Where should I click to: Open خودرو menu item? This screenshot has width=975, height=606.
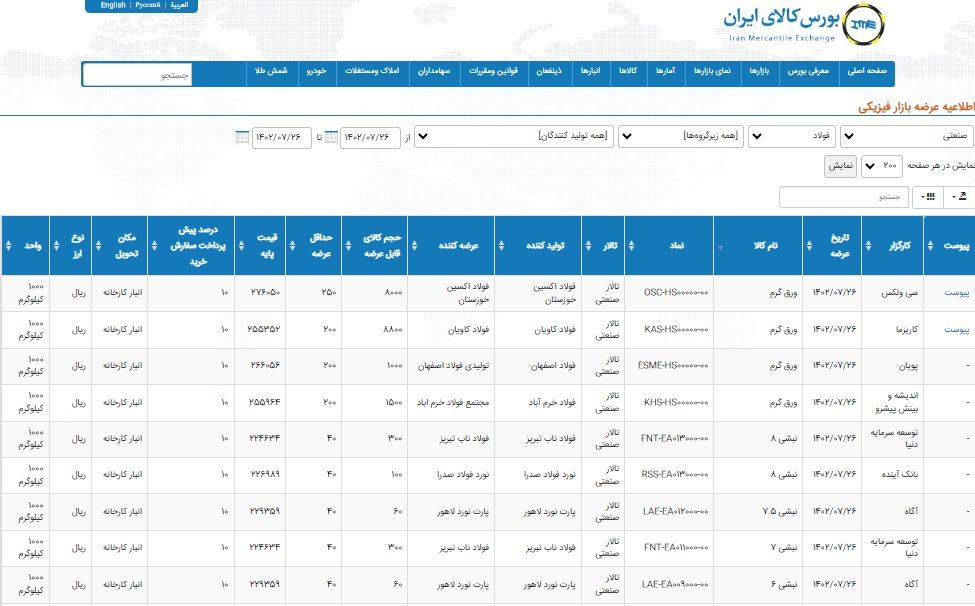(x=317, y=71)
